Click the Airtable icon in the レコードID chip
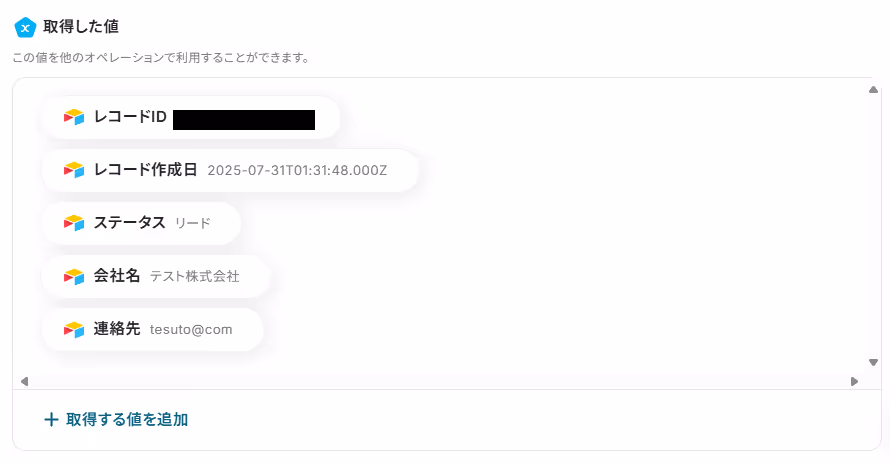Image resolution: width=890 pixels, height=465 pixels. 74,117
